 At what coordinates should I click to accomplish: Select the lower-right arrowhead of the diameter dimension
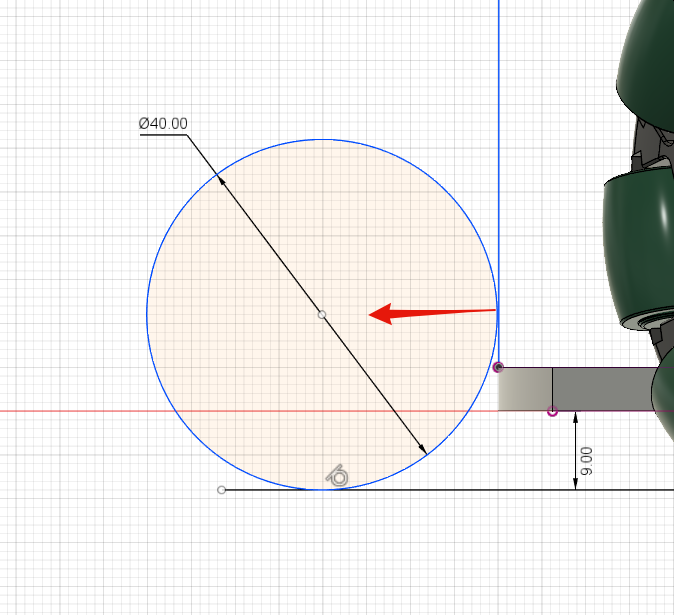(423, 450)
